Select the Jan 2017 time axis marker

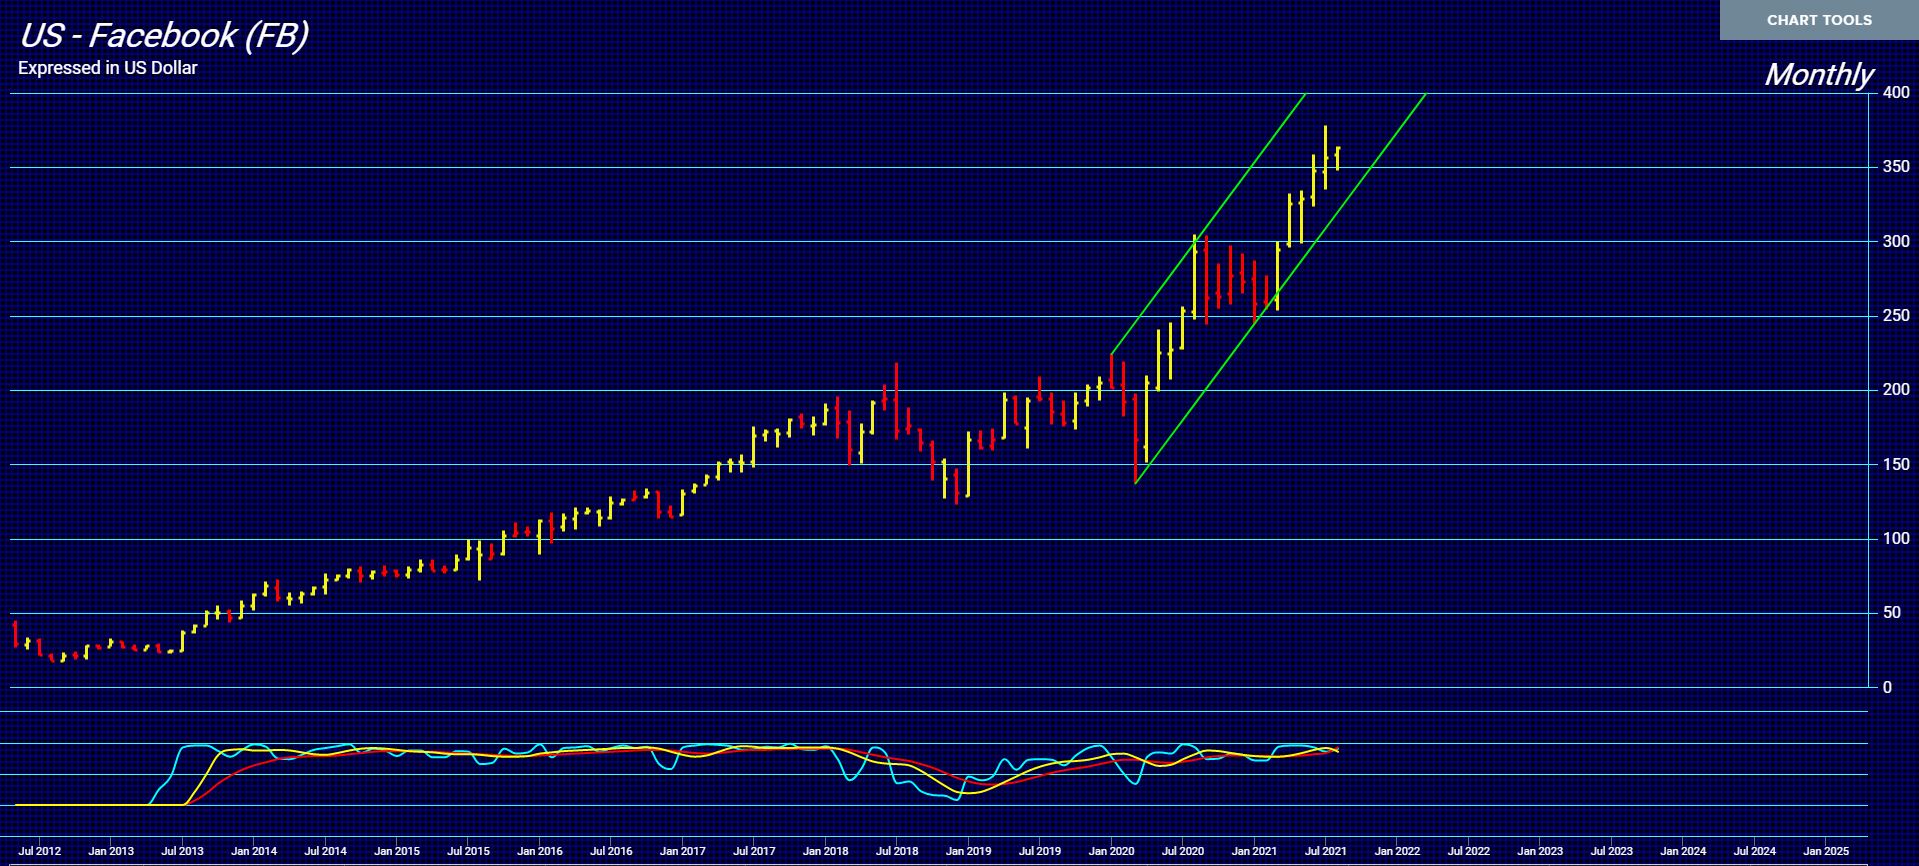(683, 852)
